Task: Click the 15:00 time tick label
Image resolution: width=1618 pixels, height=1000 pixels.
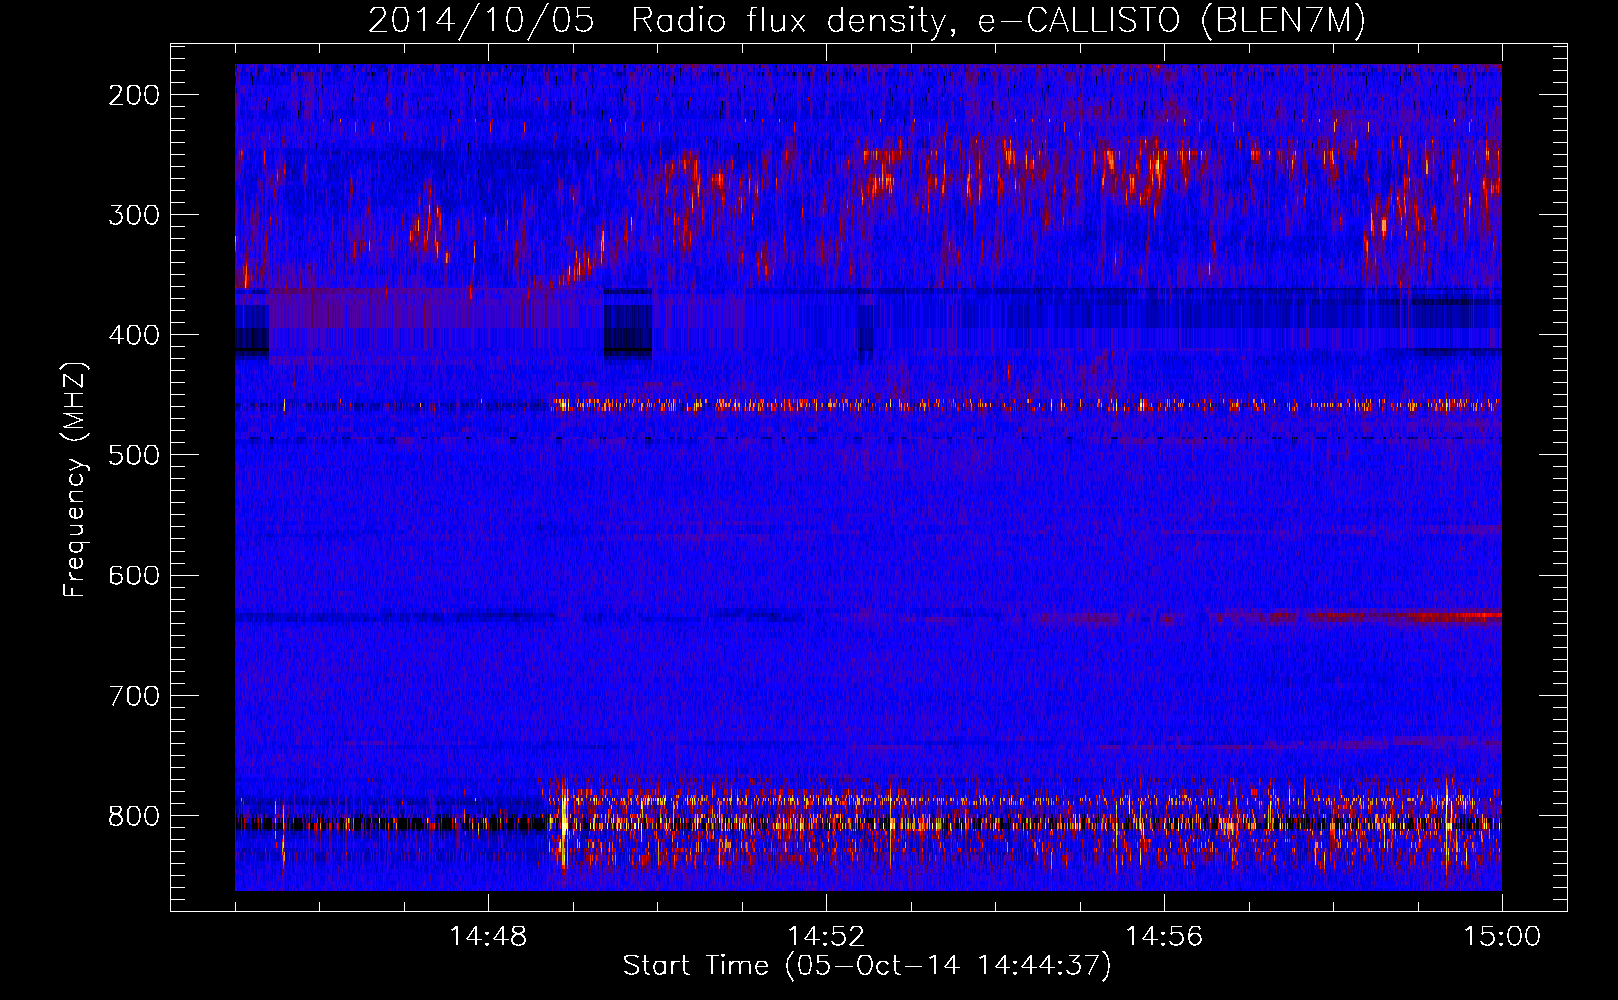Action: coord(1502,937)
